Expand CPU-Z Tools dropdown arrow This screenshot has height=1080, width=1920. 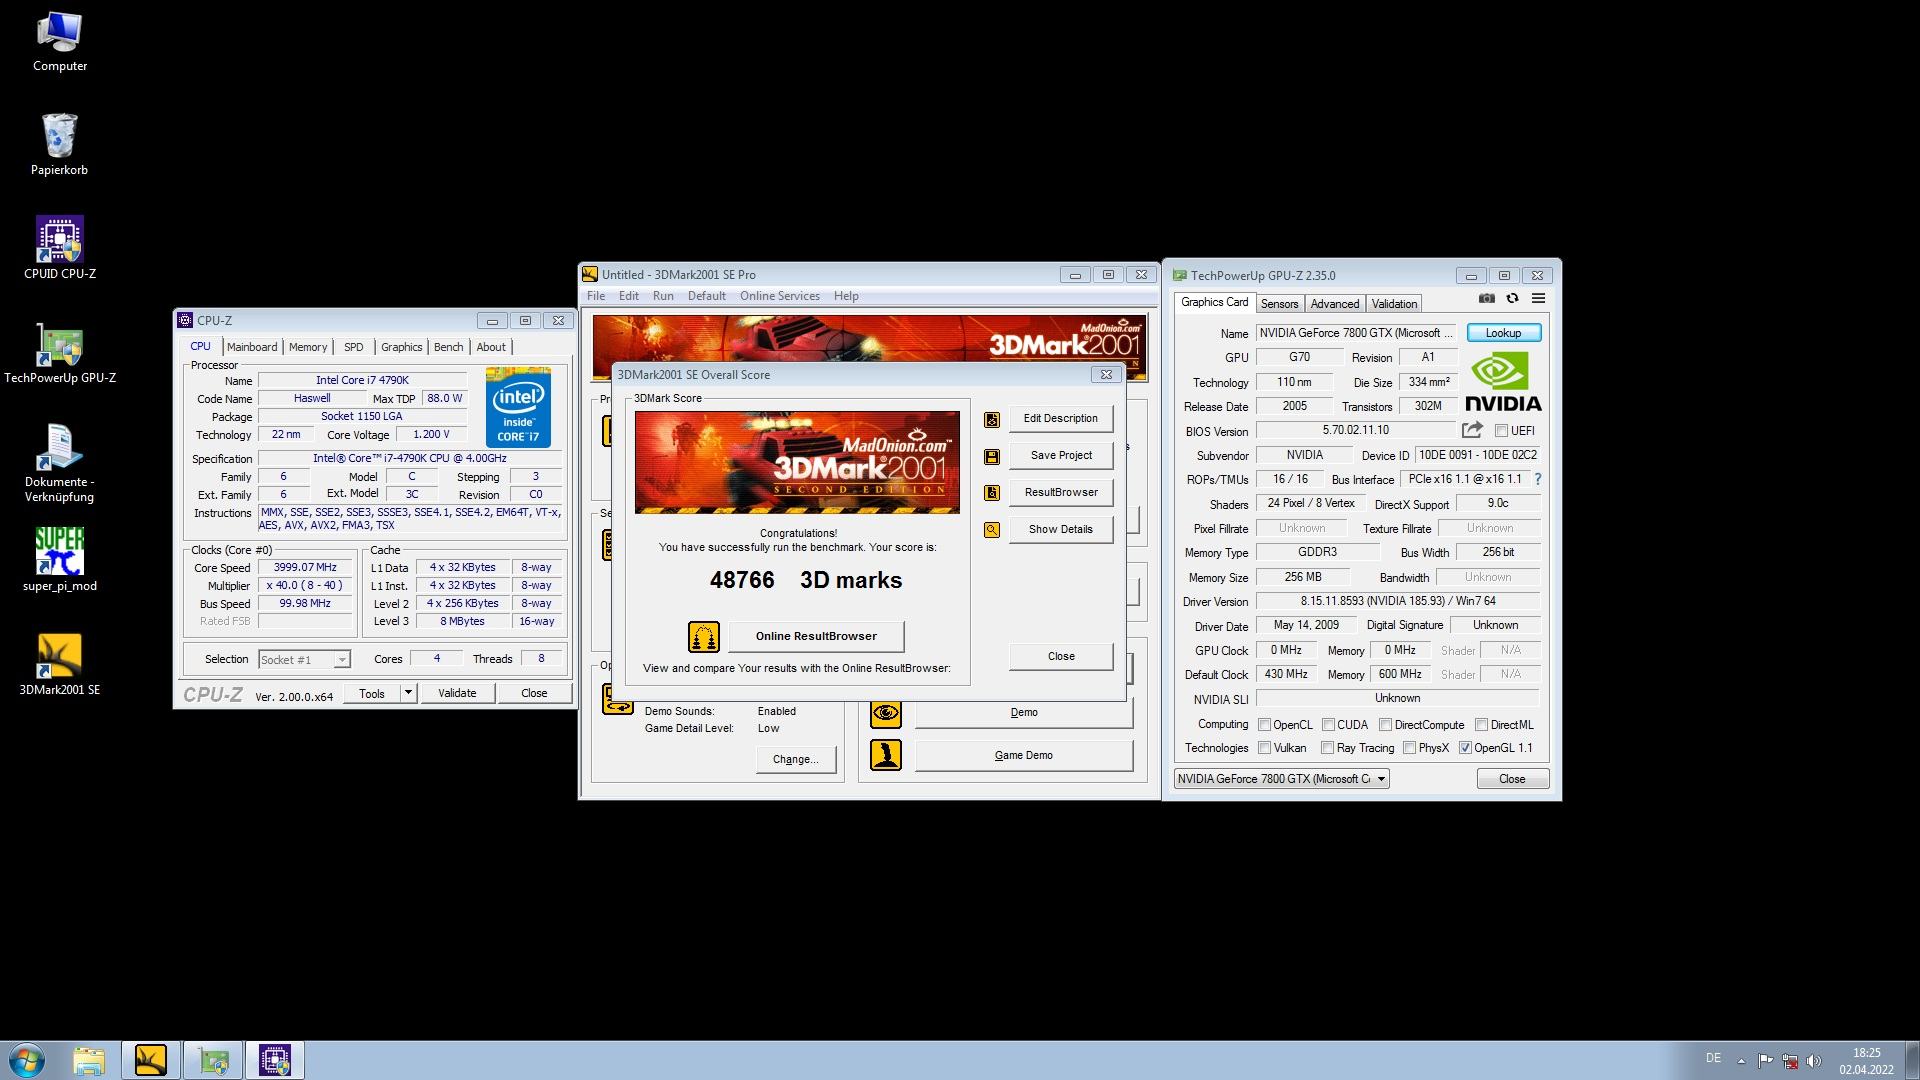pyautogui.click(x=408, y=693)
